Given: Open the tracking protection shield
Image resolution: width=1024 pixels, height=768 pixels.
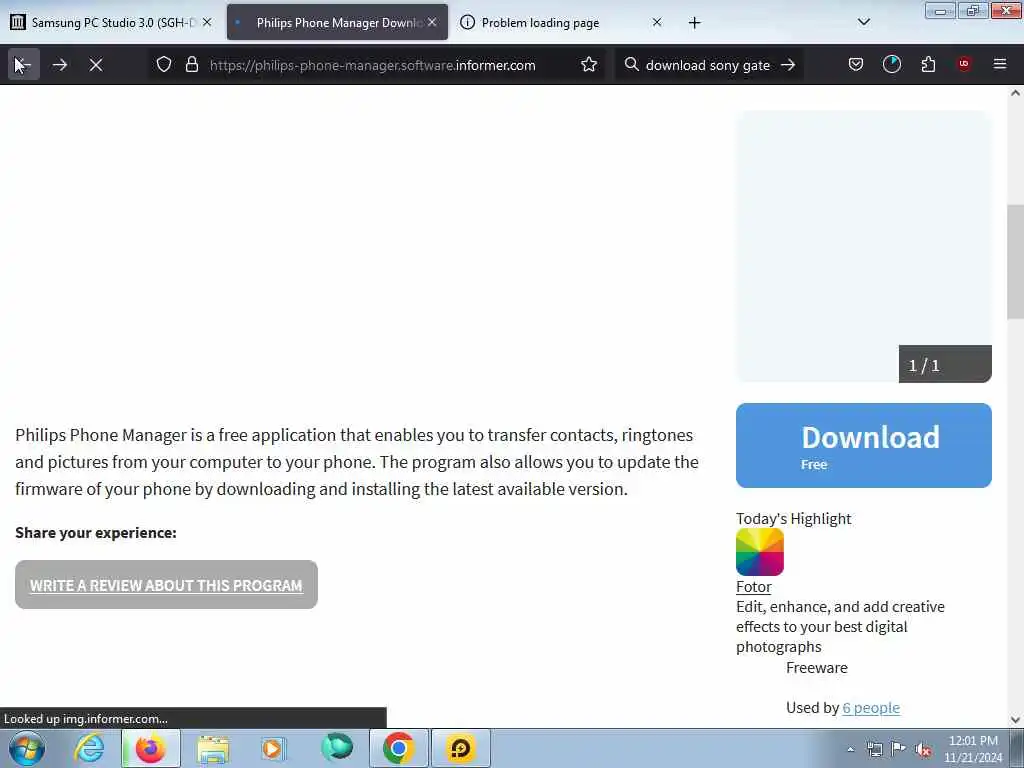Looking at the screenshot, I should pos(164,65).
